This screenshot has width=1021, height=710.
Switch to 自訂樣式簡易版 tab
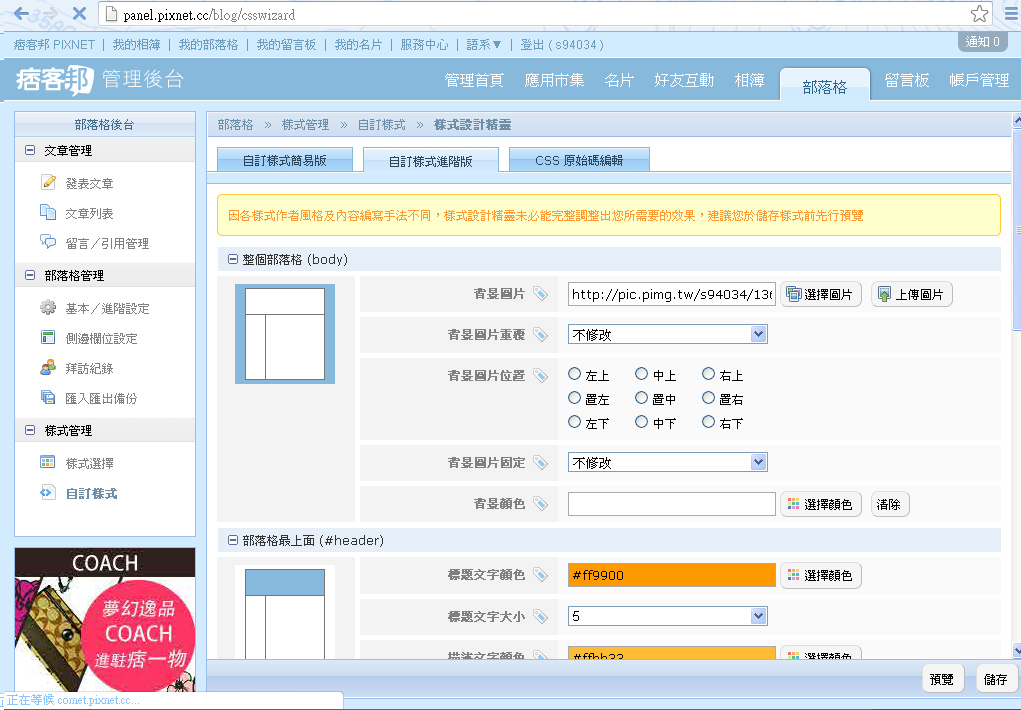pos(285,160)
